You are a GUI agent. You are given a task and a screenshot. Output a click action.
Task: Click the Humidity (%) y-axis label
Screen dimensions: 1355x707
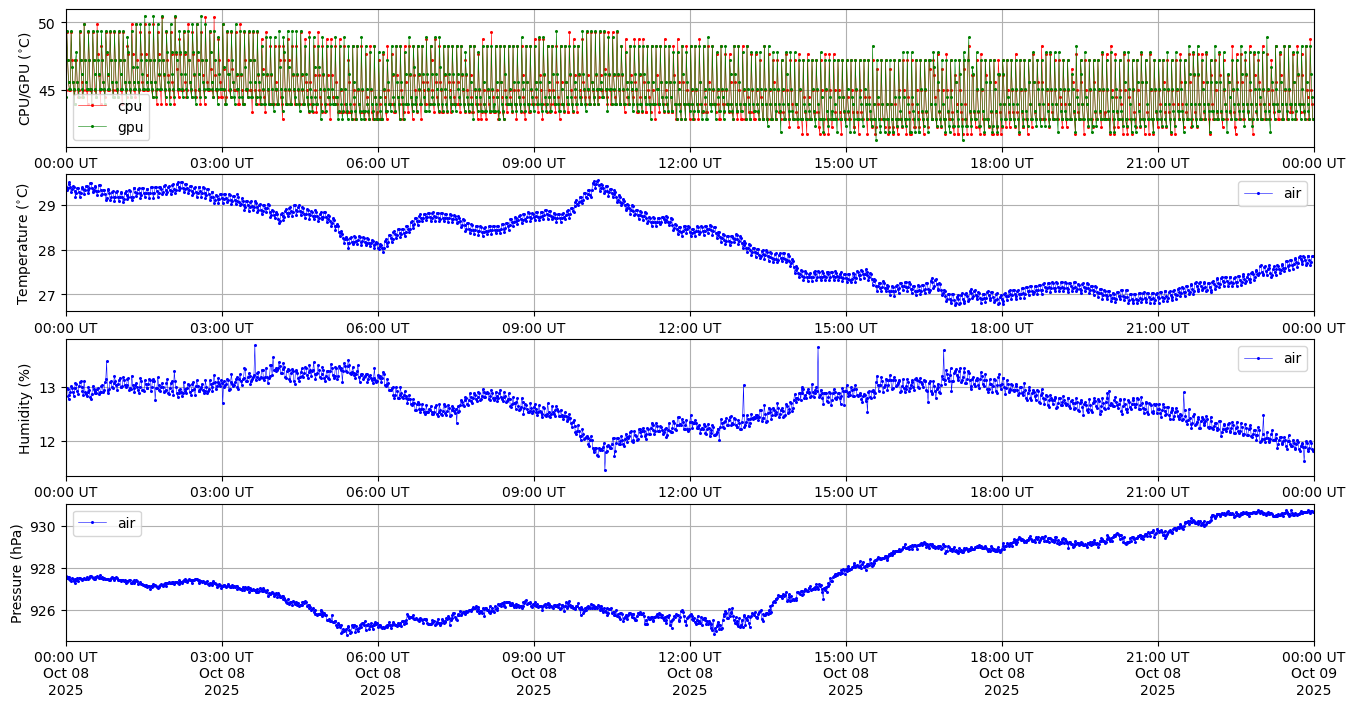tap(25, 408)
